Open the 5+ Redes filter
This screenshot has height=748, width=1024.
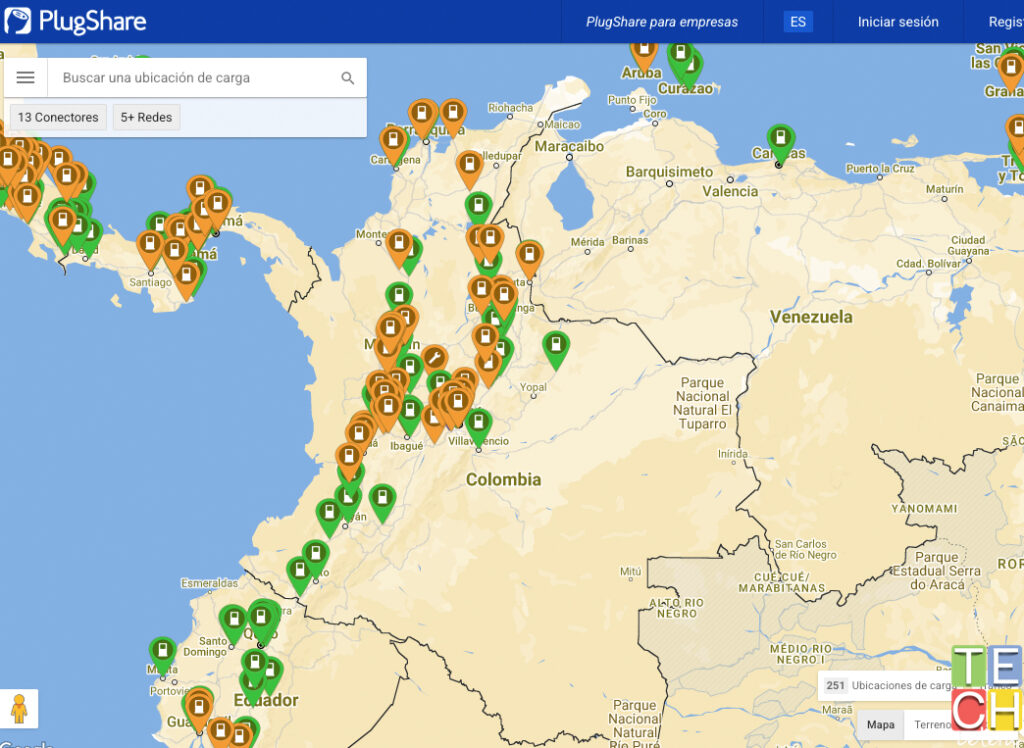(x=146, y=117)
